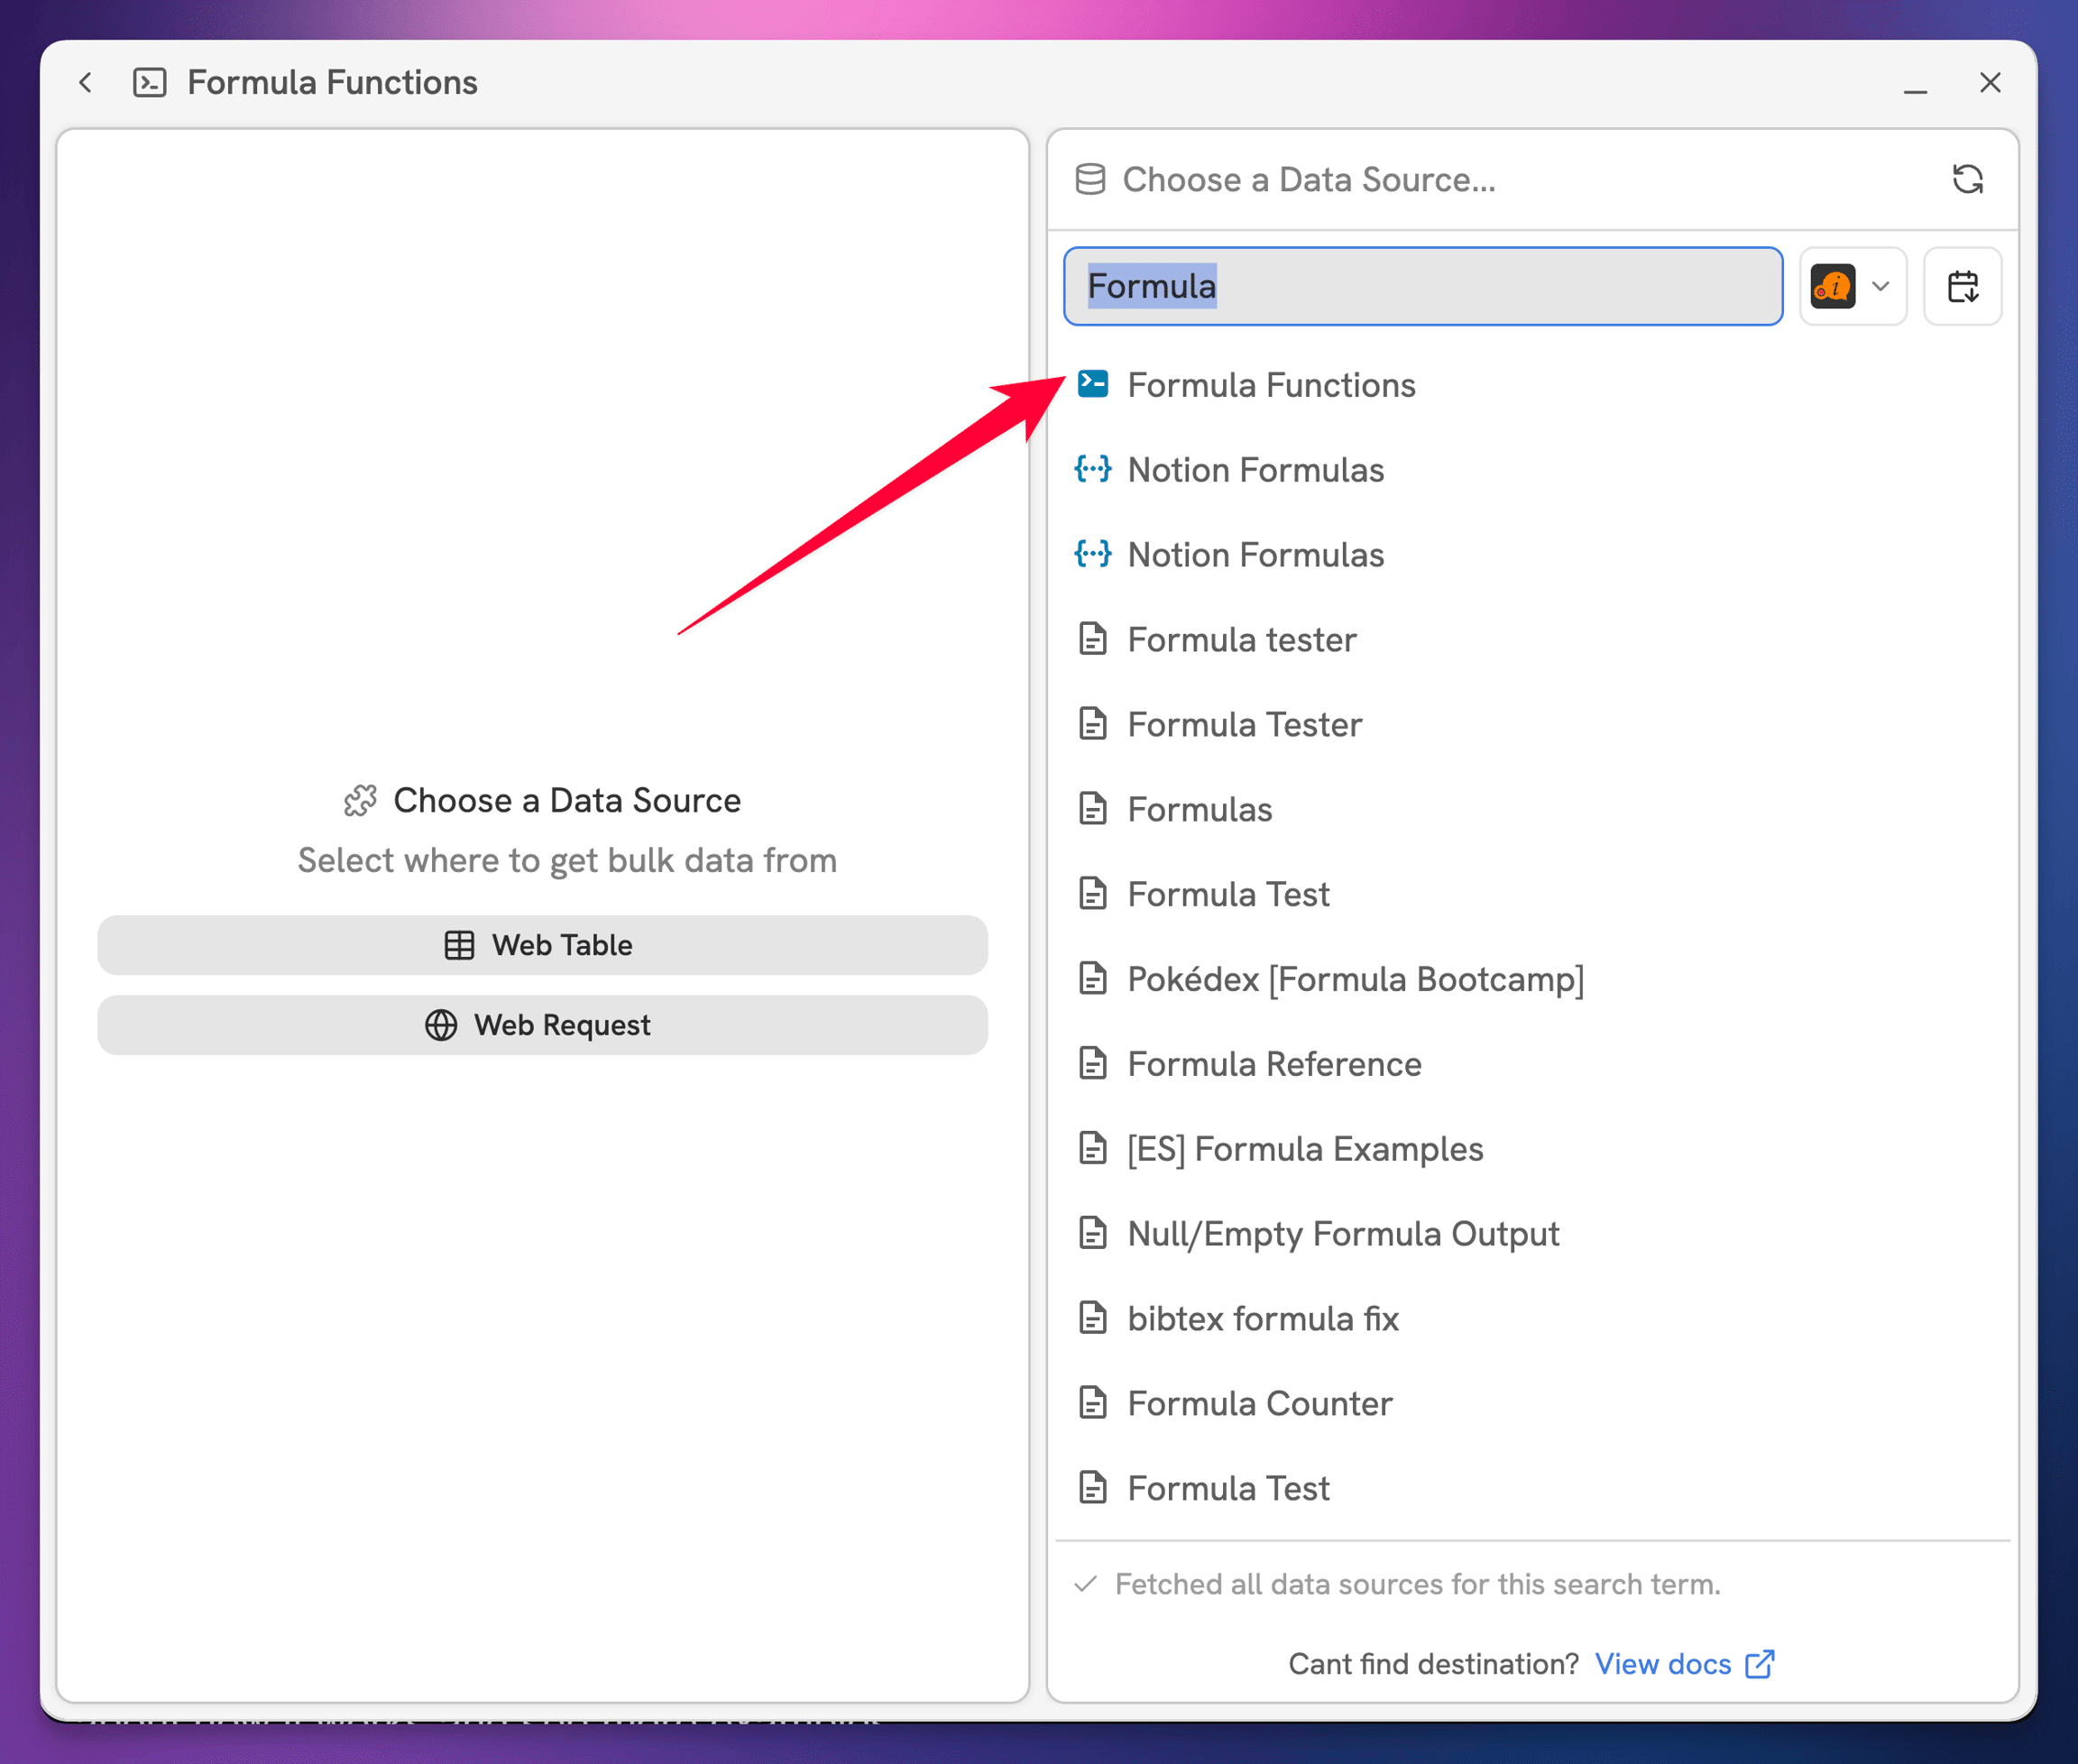The width and height of the screenshot is (2078, 1764).
Task: Choose Formula Reference from the list
Action: point(1274,1064)
